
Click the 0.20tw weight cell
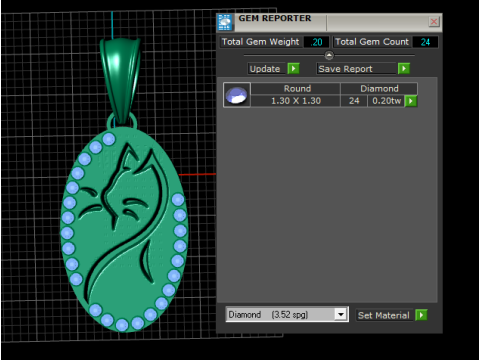click(386, 101)
